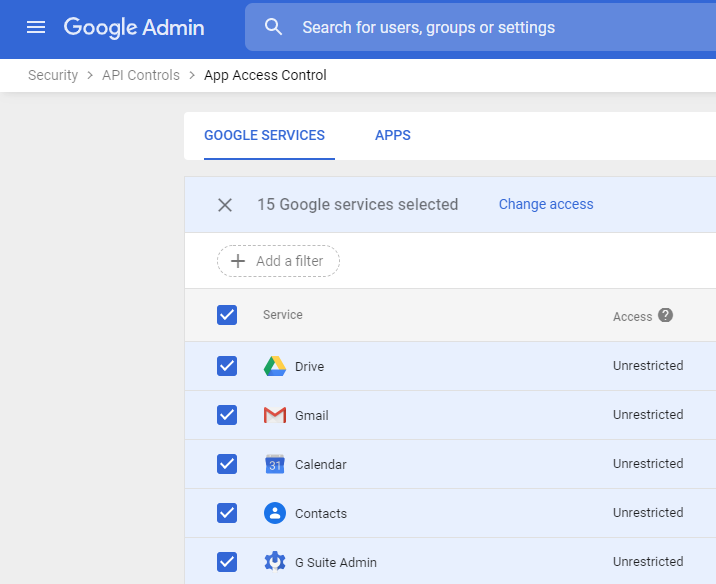Click Change access link
716x584 pixels.
tap(546, 204)
